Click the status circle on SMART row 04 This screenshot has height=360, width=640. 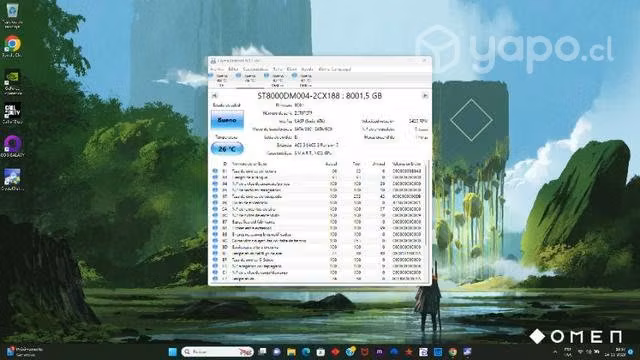pyautogui.click(x=215, y=184)
